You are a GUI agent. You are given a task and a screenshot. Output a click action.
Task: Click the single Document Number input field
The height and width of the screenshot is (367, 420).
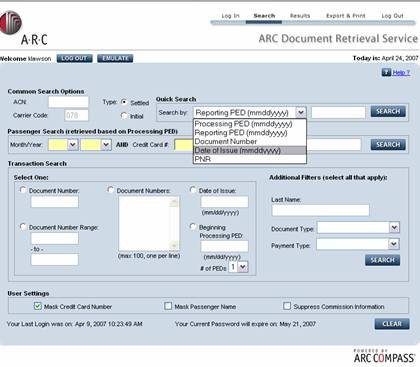click(55, 202)
